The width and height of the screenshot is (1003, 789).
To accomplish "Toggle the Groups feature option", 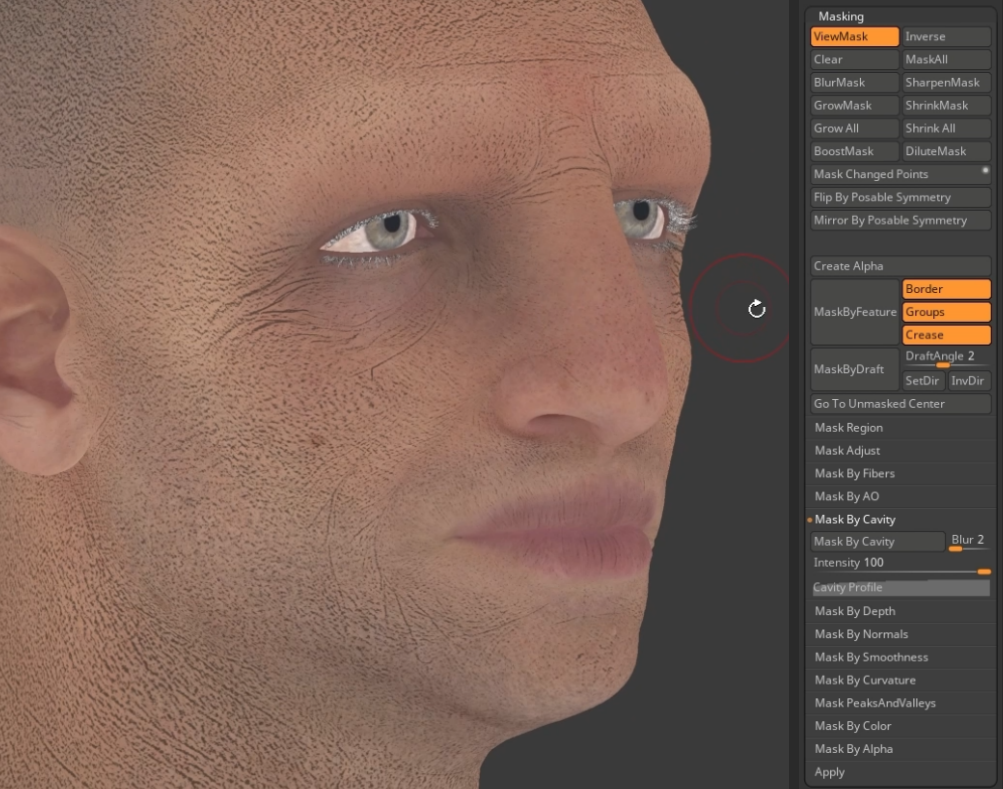I will click(946, 312).
